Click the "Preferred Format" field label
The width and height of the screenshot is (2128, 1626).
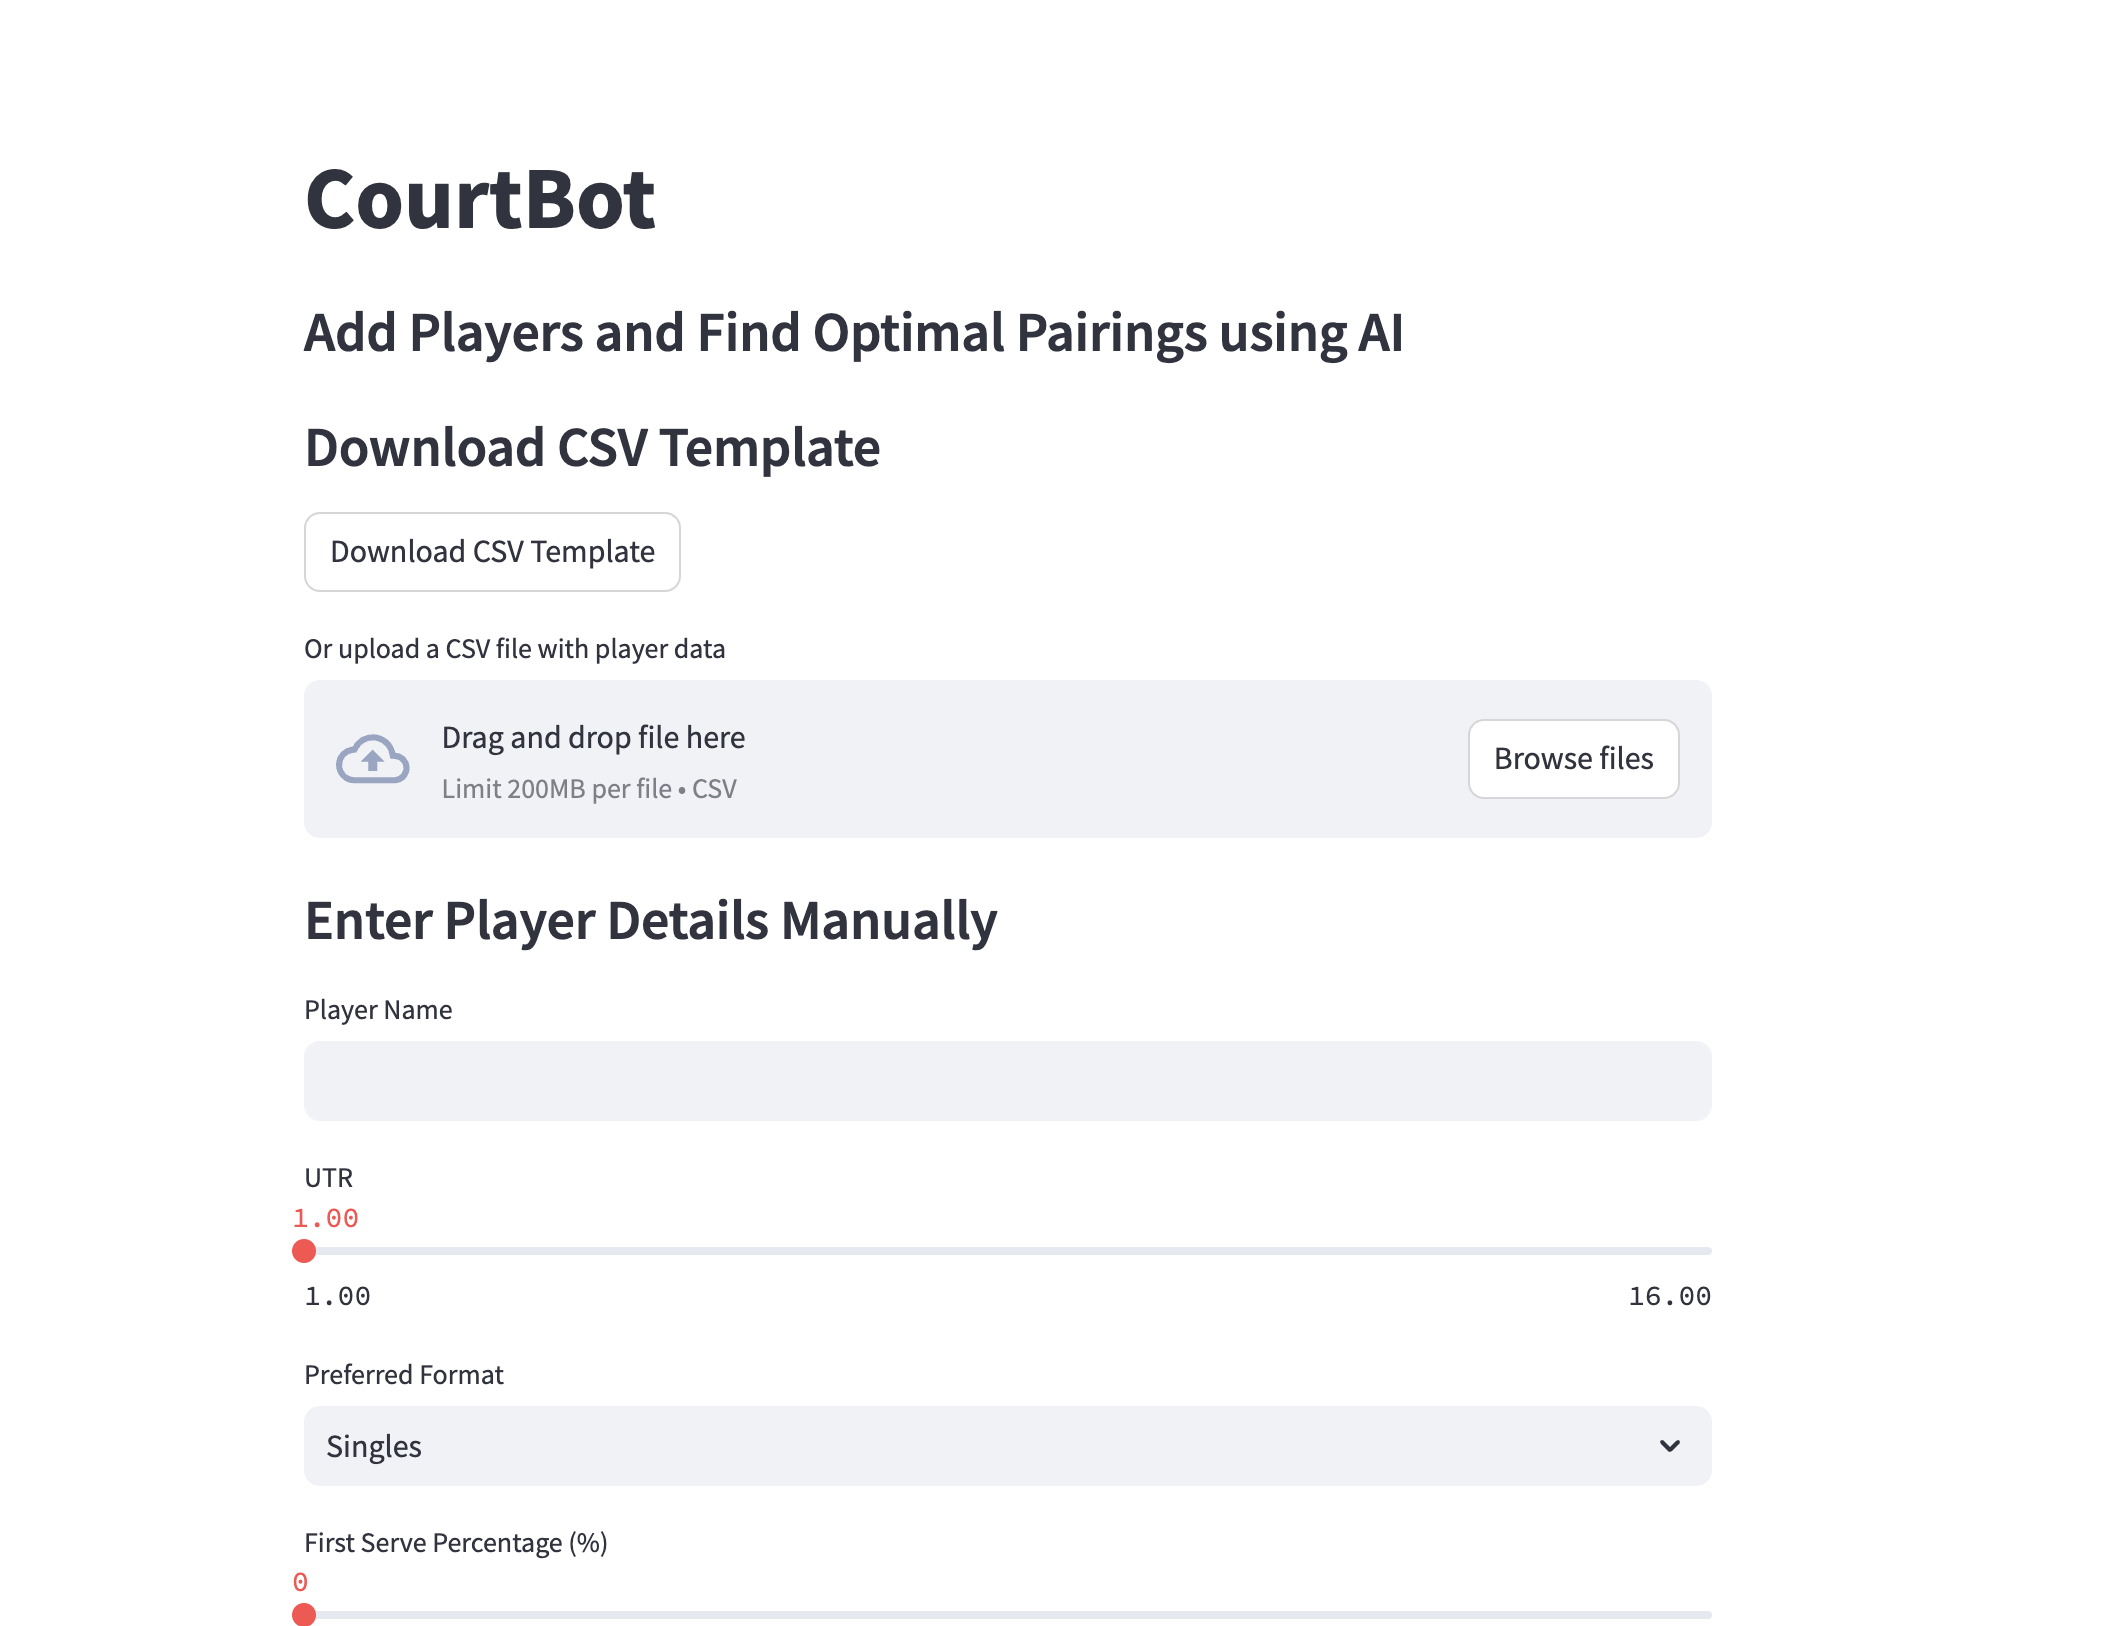click(x=403, y=1375)
